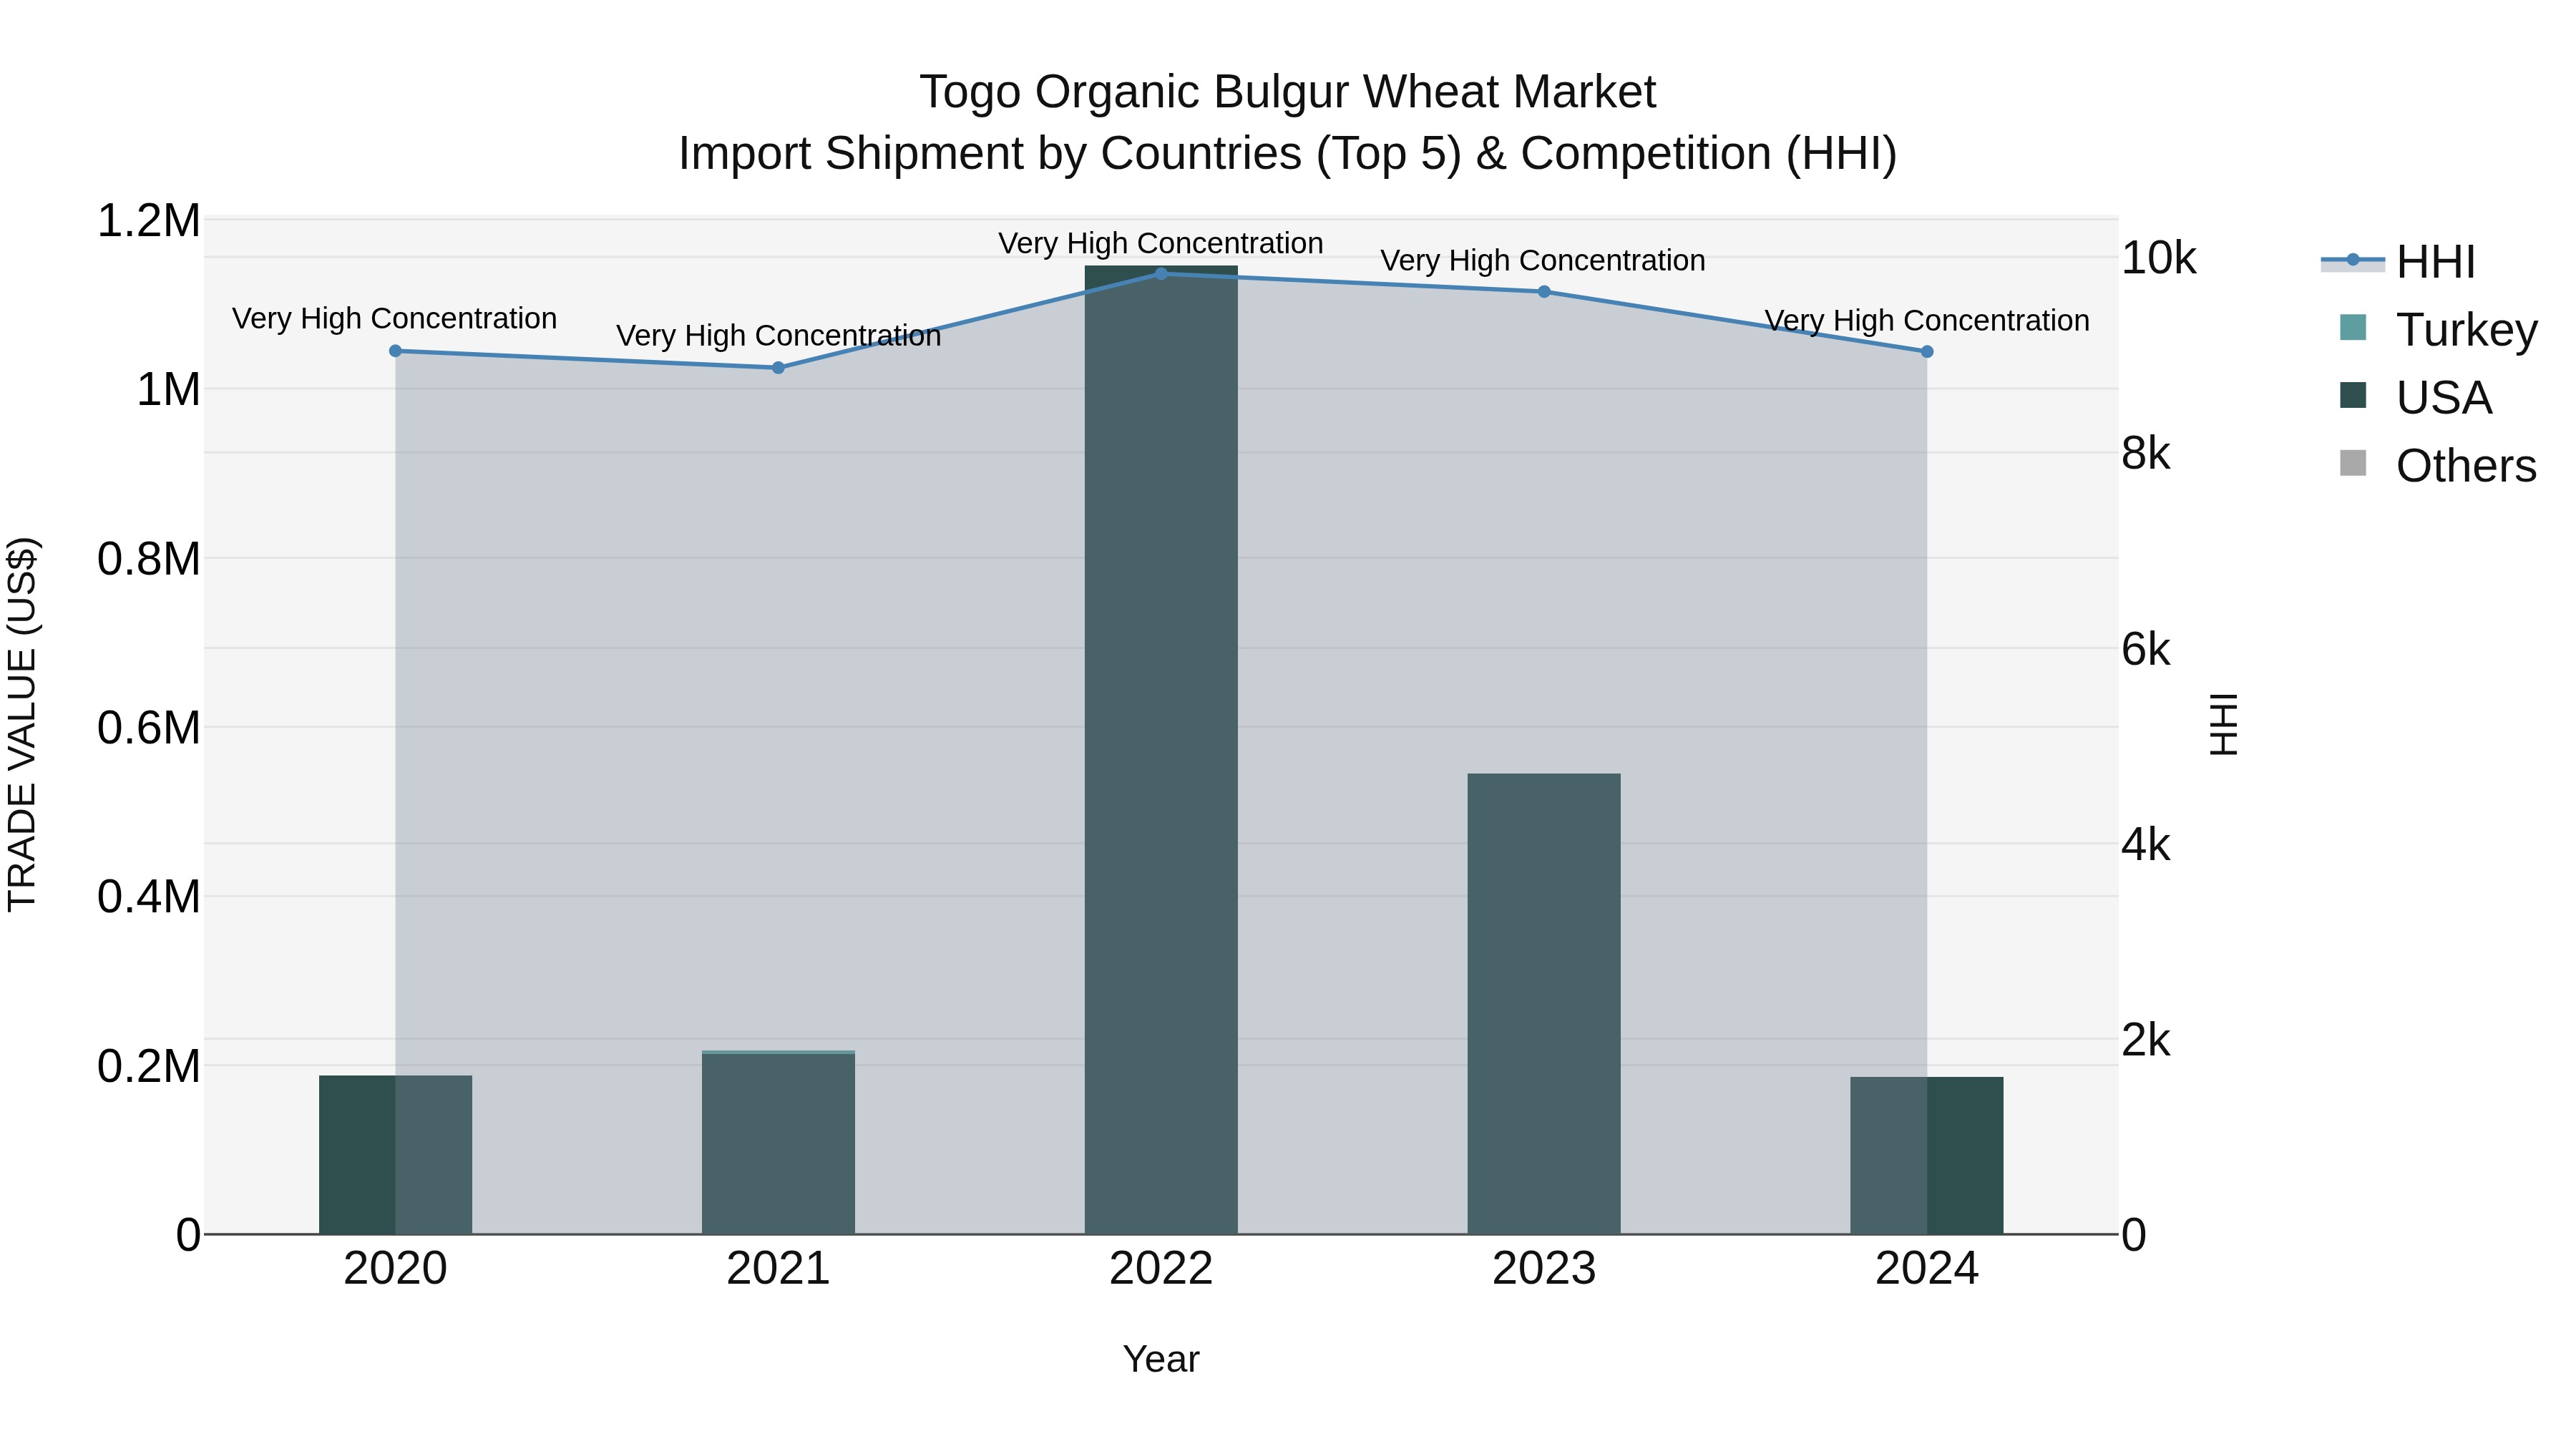Click the HHI data point for 2023
This screenshot has width=2576, height=1449.
pyautogui.click(x=1544, y=292)
